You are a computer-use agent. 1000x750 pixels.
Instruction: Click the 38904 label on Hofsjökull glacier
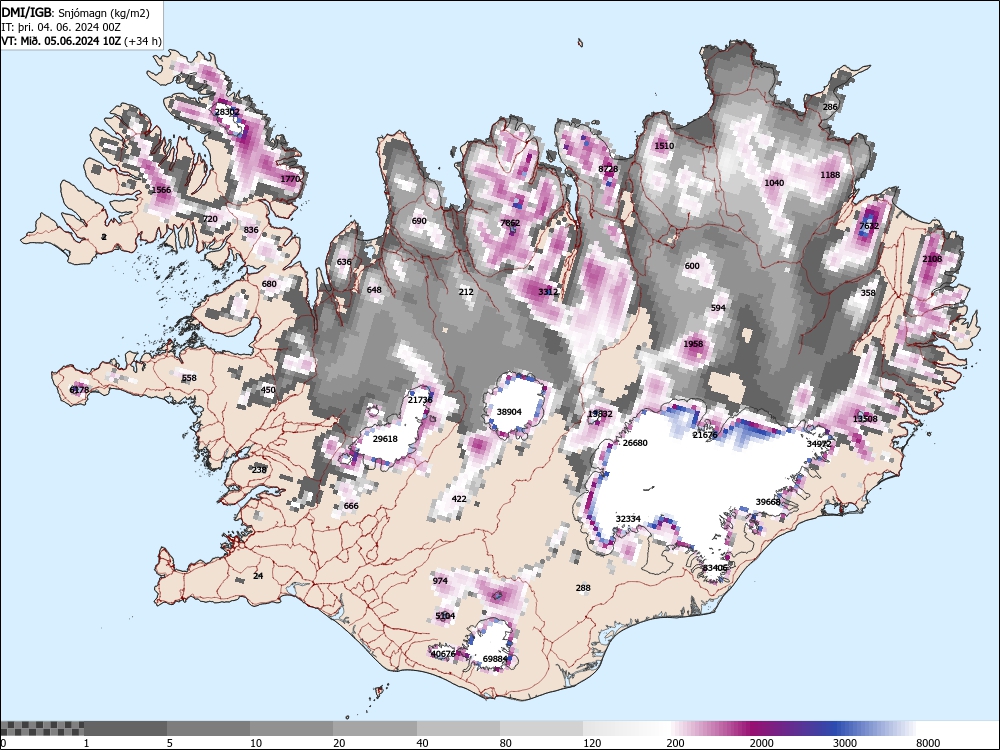point(509,412)
